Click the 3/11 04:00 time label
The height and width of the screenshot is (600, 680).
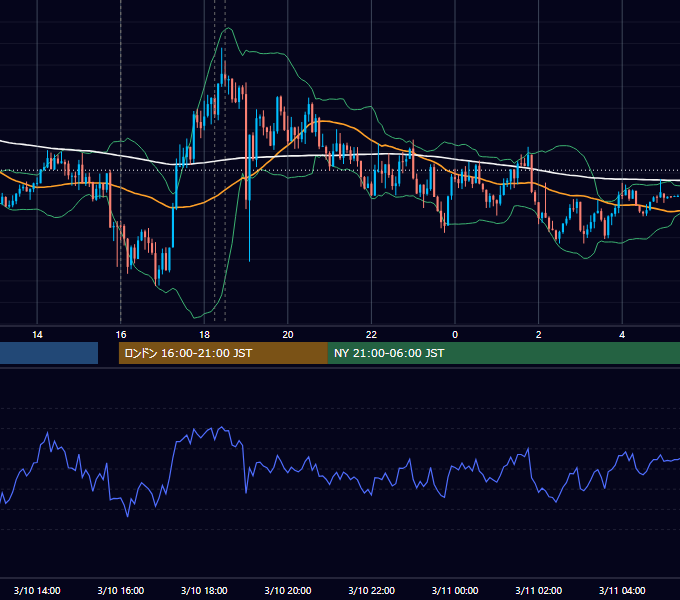(622, 590)
